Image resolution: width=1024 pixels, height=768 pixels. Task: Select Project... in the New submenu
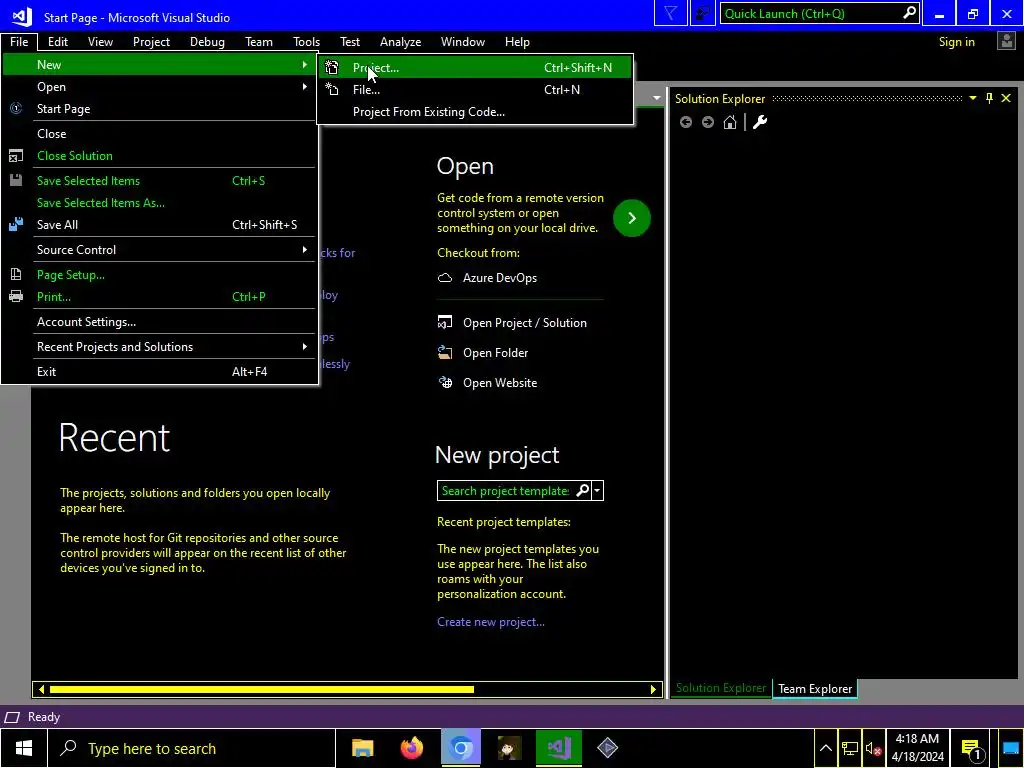tap(474, 67)
